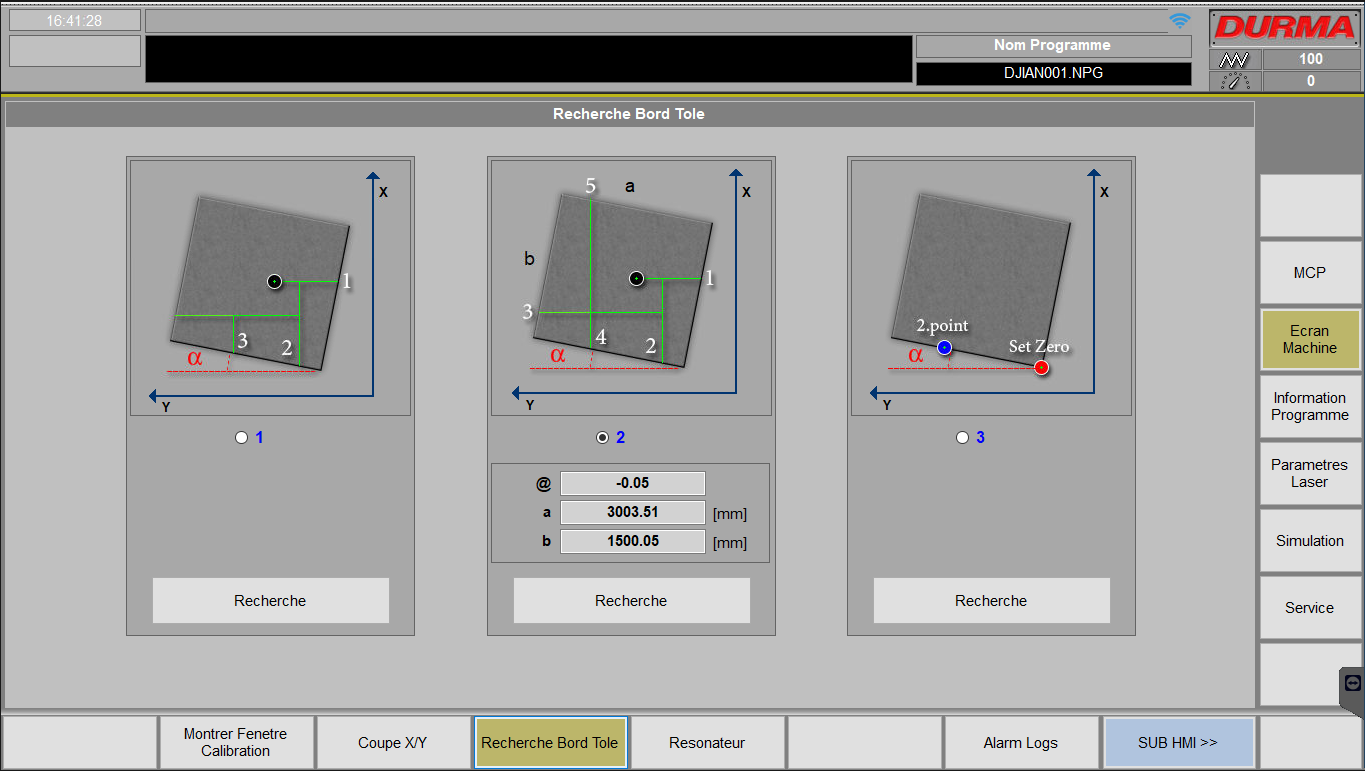
Task: Open the MCP panel
Action: coord(1309,272)
